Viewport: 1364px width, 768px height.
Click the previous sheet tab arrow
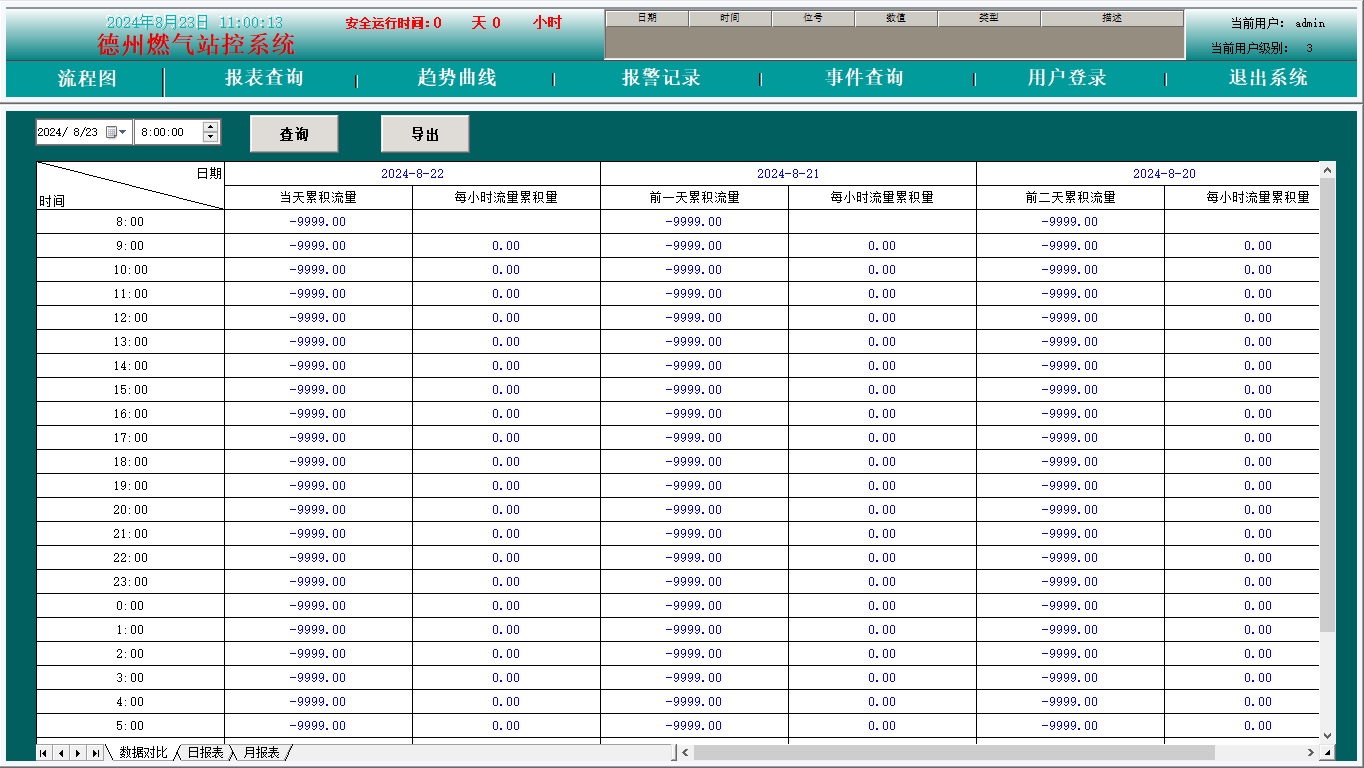pyautogui.click(x=61, y=753)
